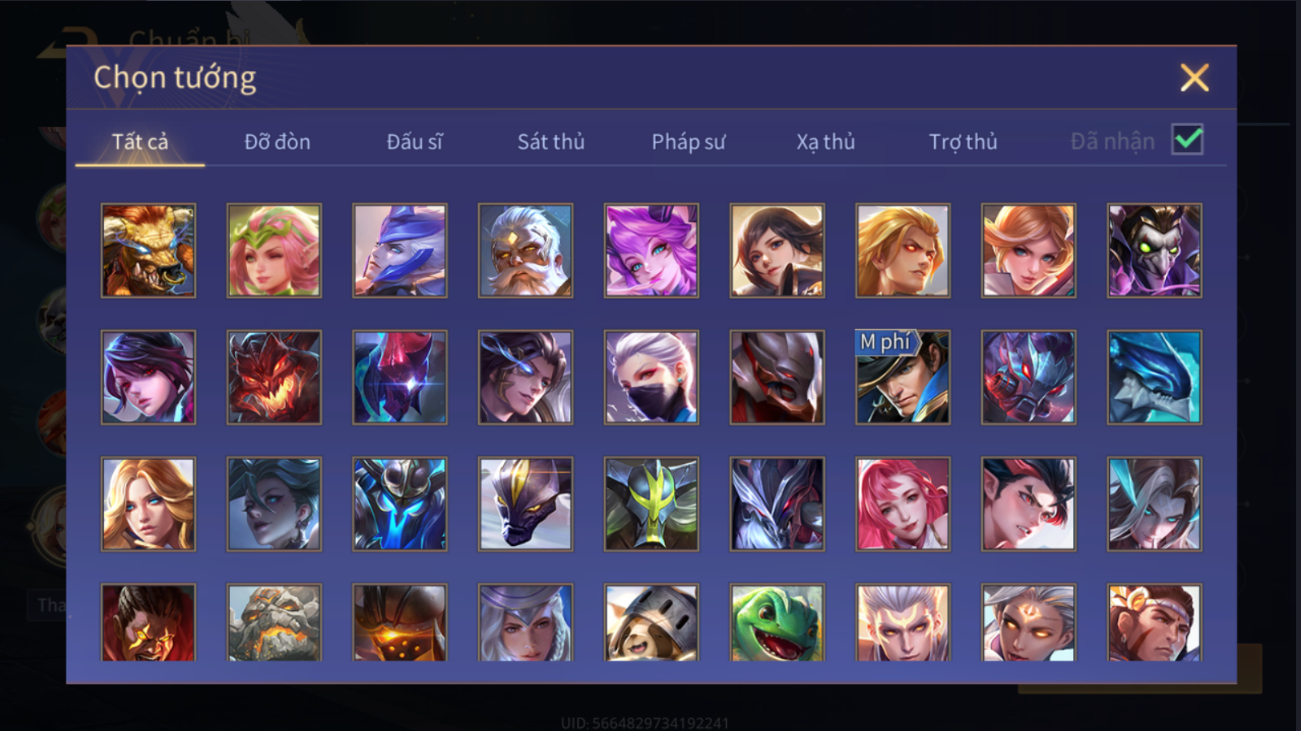The image size is (1301, 731).
Task: Open the 'Sát thủ' tab
Action: click(x=551, y=142)
